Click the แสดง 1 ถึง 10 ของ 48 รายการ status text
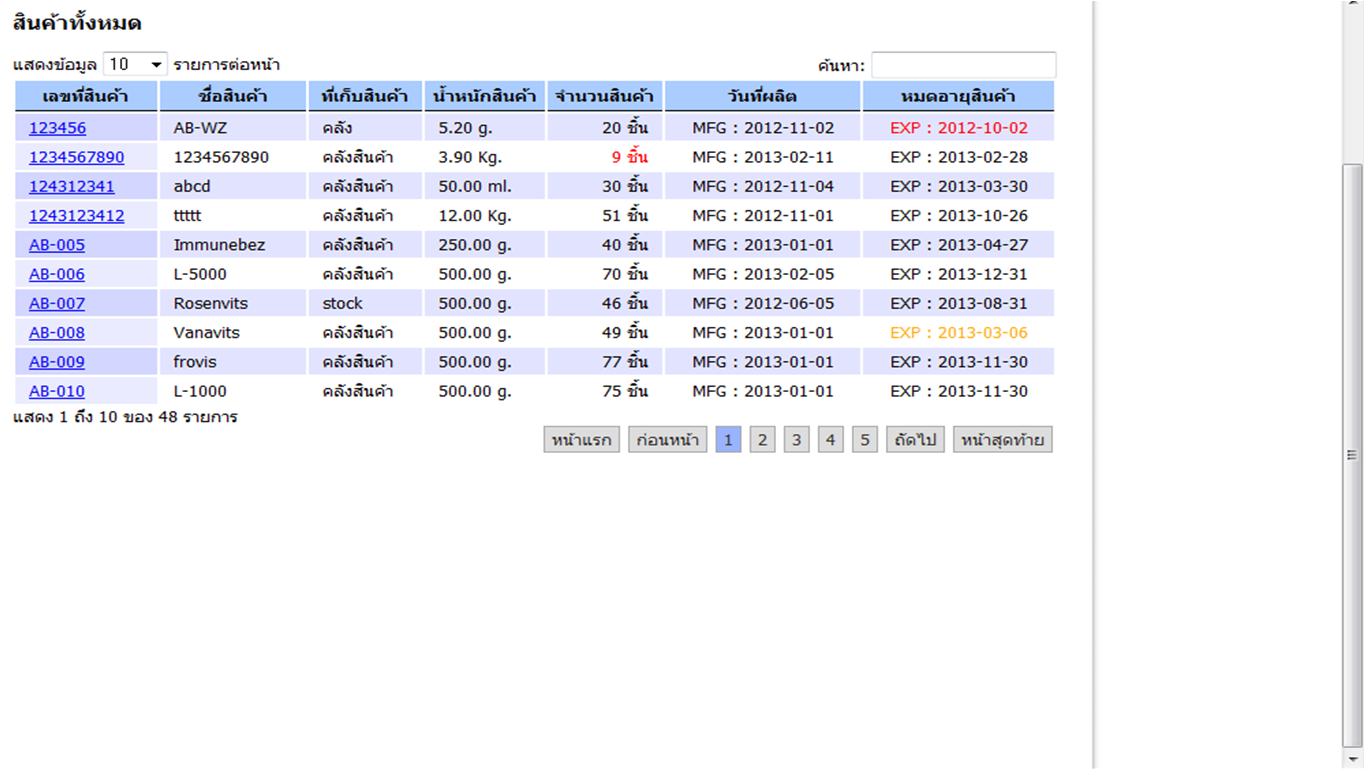Screen dimensions: 1365x770 (125, 417)
